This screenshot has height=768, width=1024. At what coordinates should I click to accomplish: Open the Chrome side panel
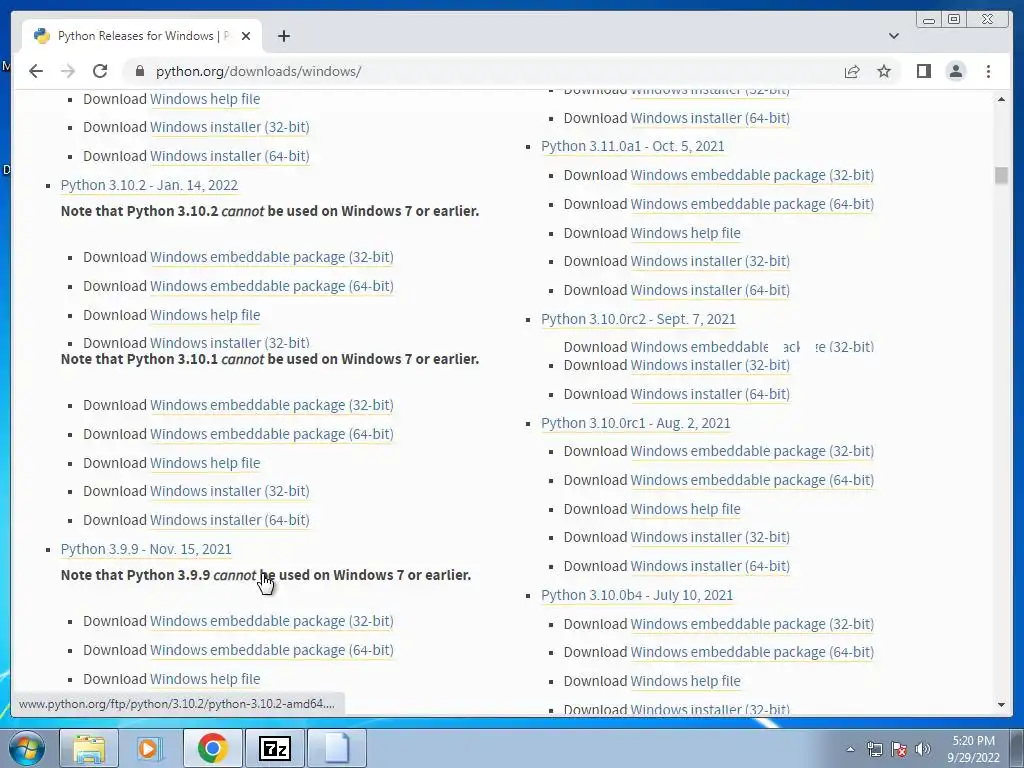pyautogui.click(x=923, y=71)
